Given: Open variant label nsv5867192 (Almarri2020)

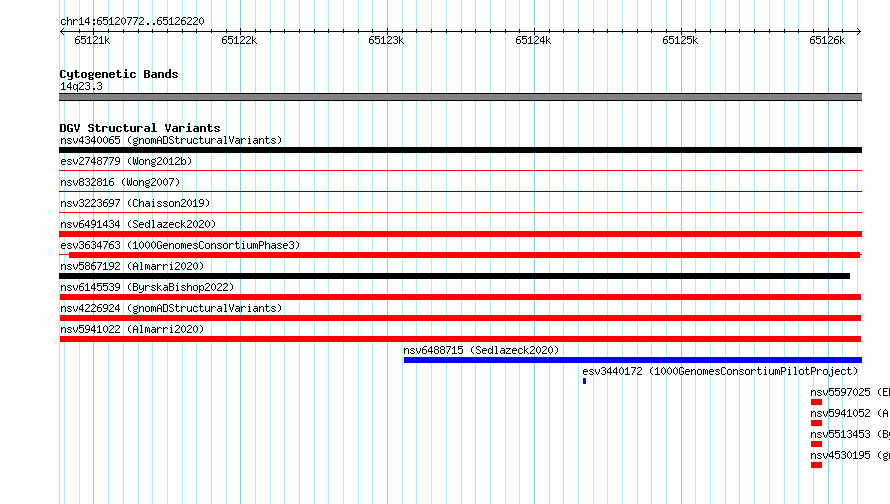Looking at the screenshot, I should coord(132,266).
